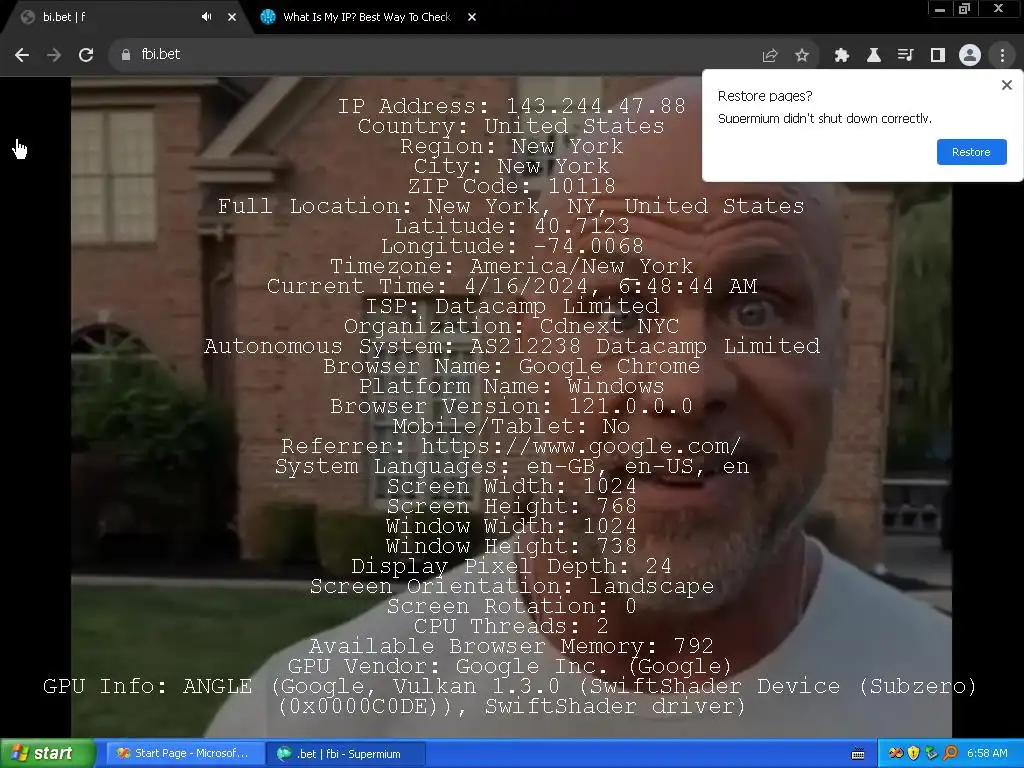Image resolution: width=1024 pixels, height=768 pixels.
Task: Switch to Start Page - Microsoft taskbar item
Action: point(184,754)
